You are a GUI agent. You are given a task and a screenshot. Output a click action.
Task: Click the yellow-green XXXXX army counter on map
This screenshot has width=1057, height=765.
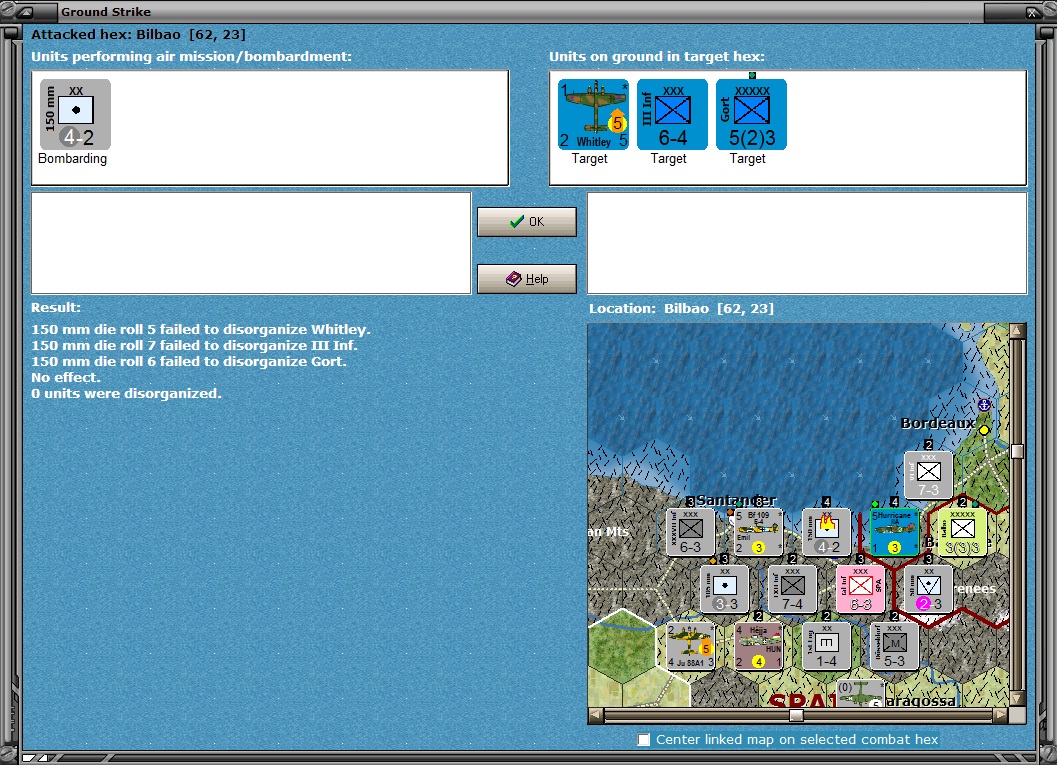[963, 532]
